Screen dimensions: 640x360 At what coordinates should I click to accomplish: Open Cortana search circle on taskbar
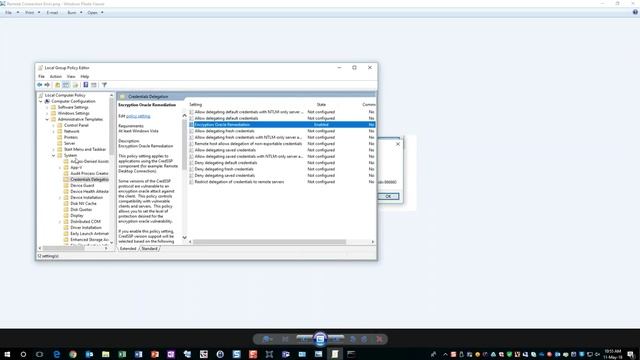click(23, 354)
